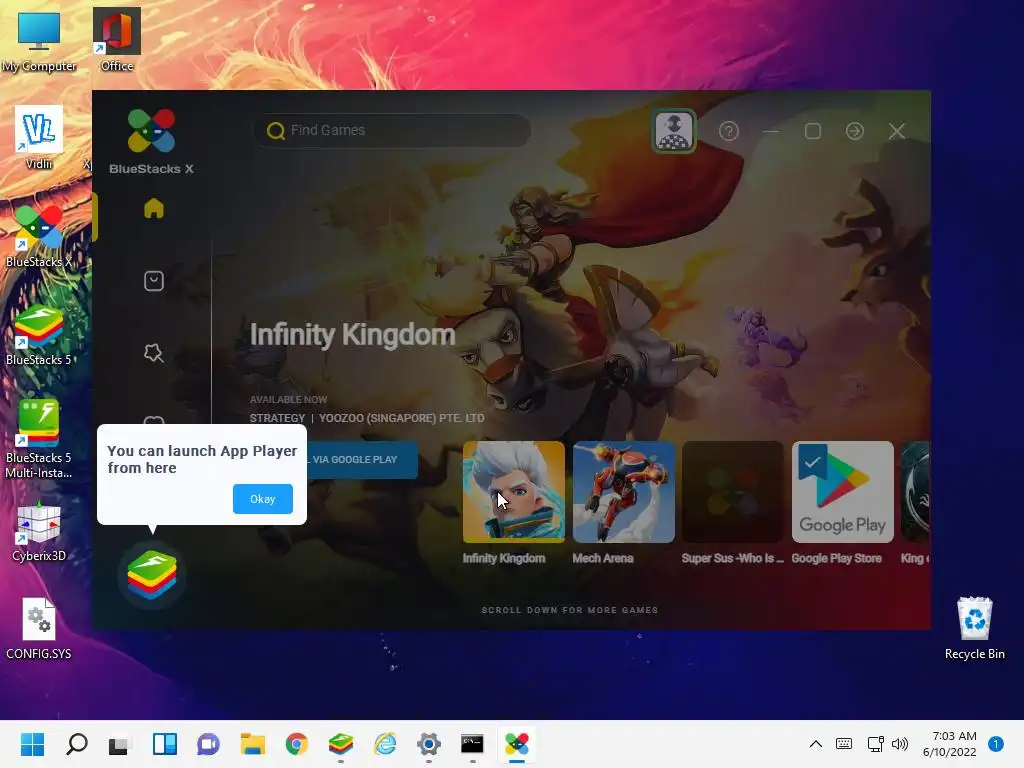This screenshot has height=768, width=1024.
Task: Click the Find Games search magnifier icon
Action: click(x=276, y=131)
